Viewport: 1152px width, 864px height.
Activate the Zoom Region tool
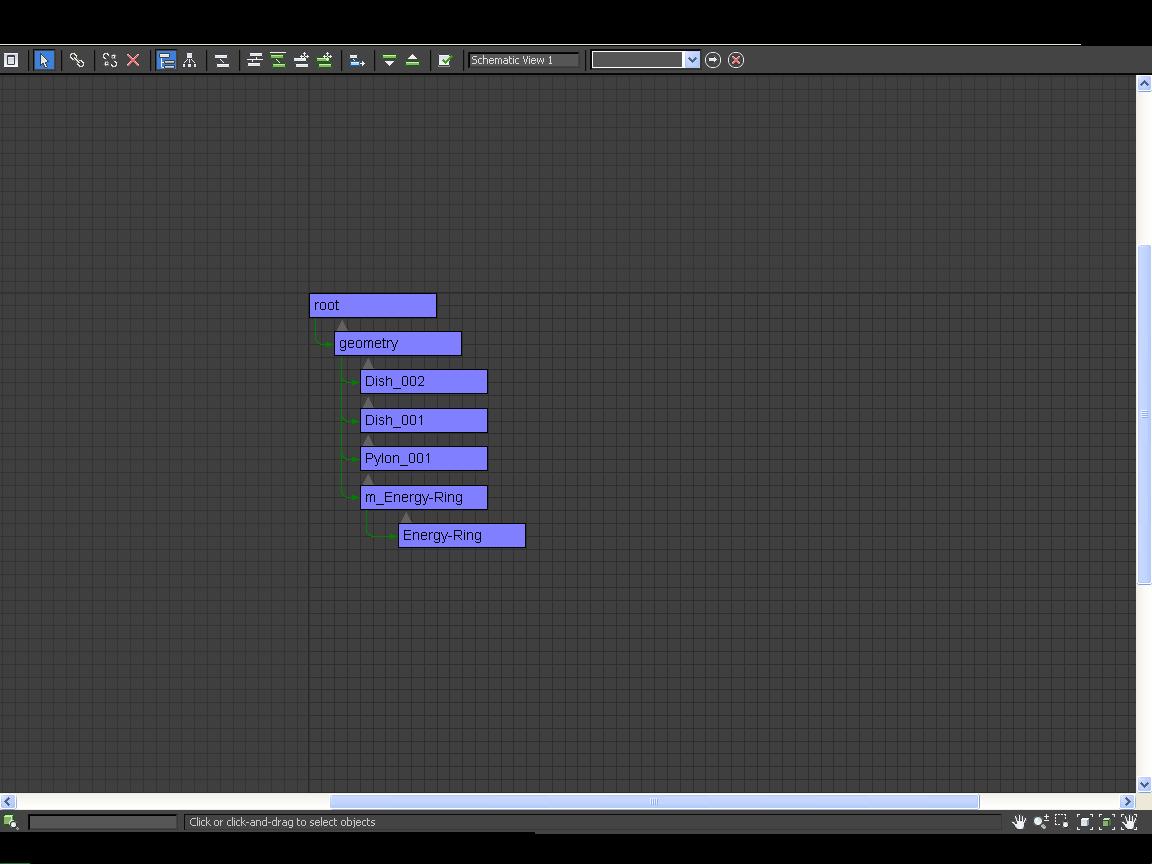tap(1062, 821)
